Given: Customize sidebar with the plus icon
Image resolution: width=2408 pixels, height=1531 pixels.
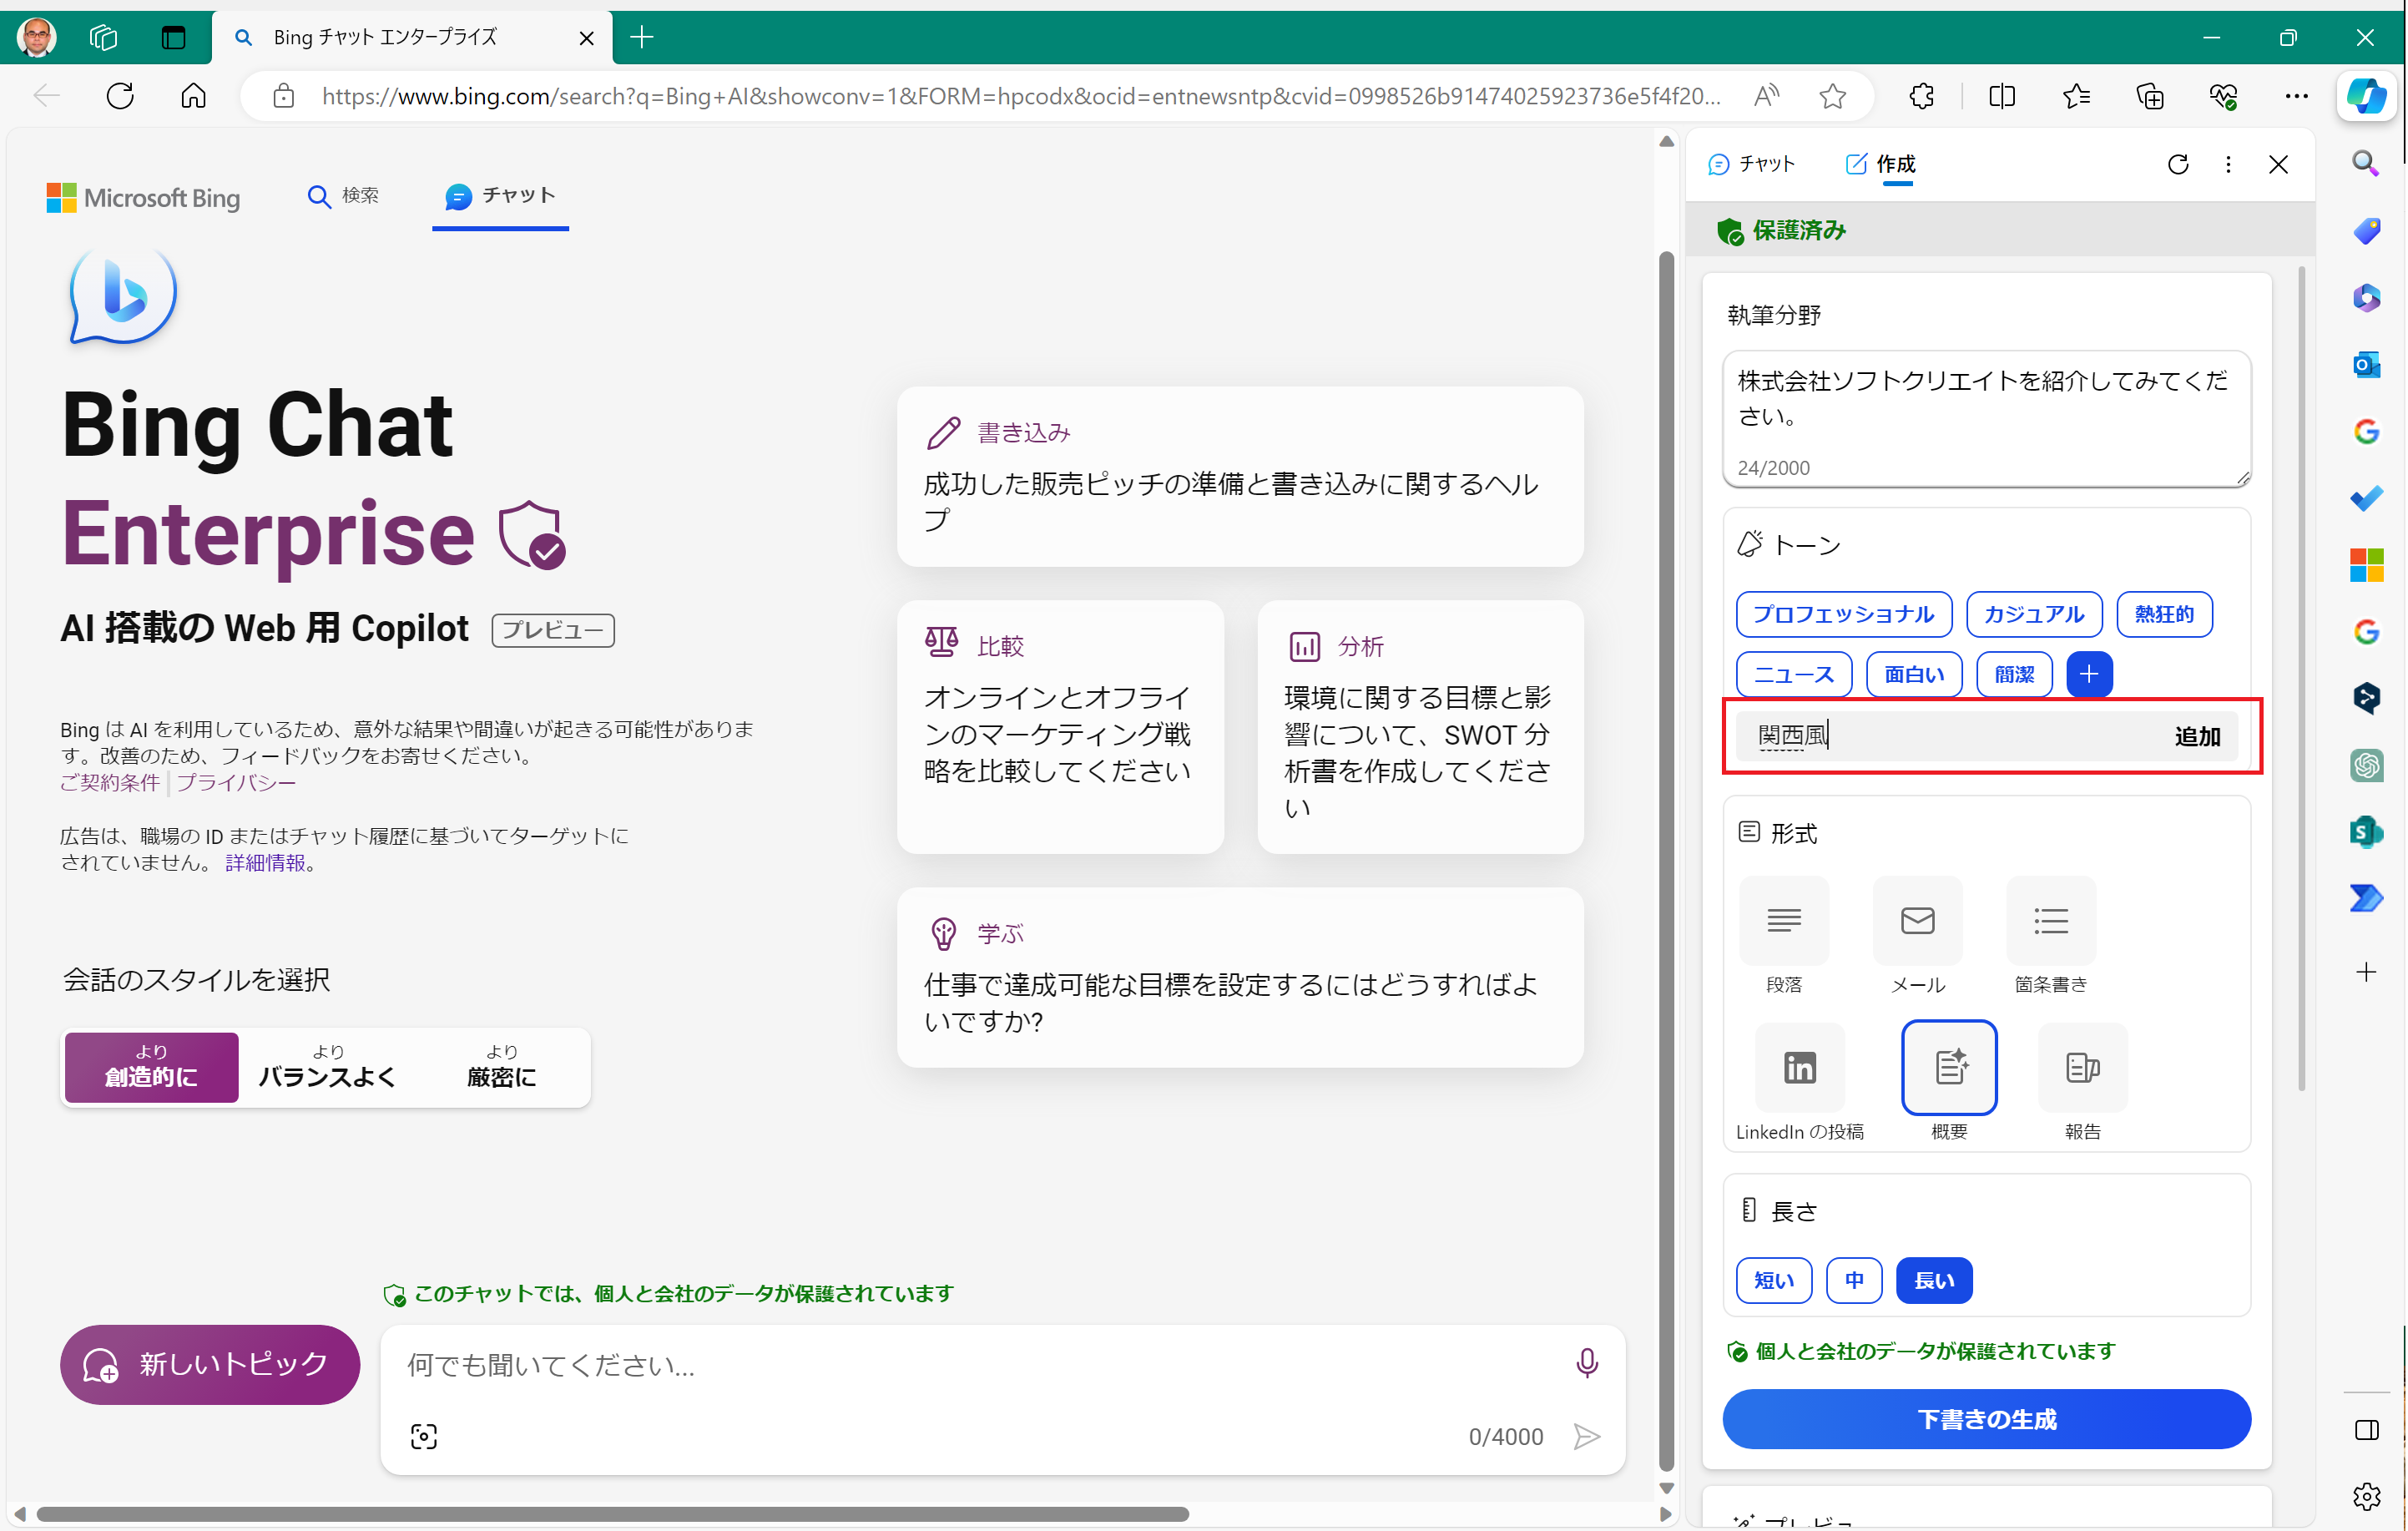Looking at the screenshot, I should click(2365, 972).
